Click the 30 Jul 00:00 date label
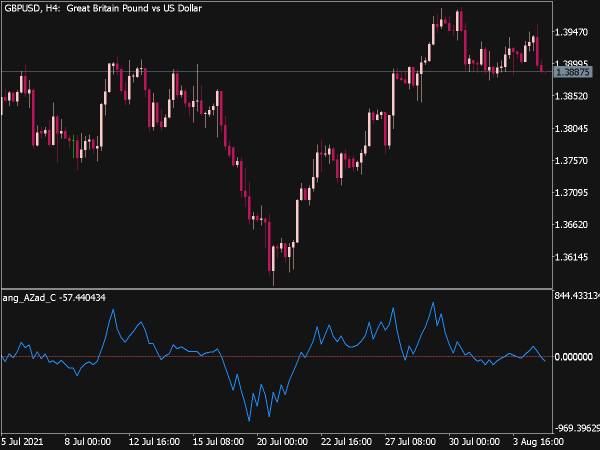The width and height of the screenshot is (600, 450). coord(474,442)
